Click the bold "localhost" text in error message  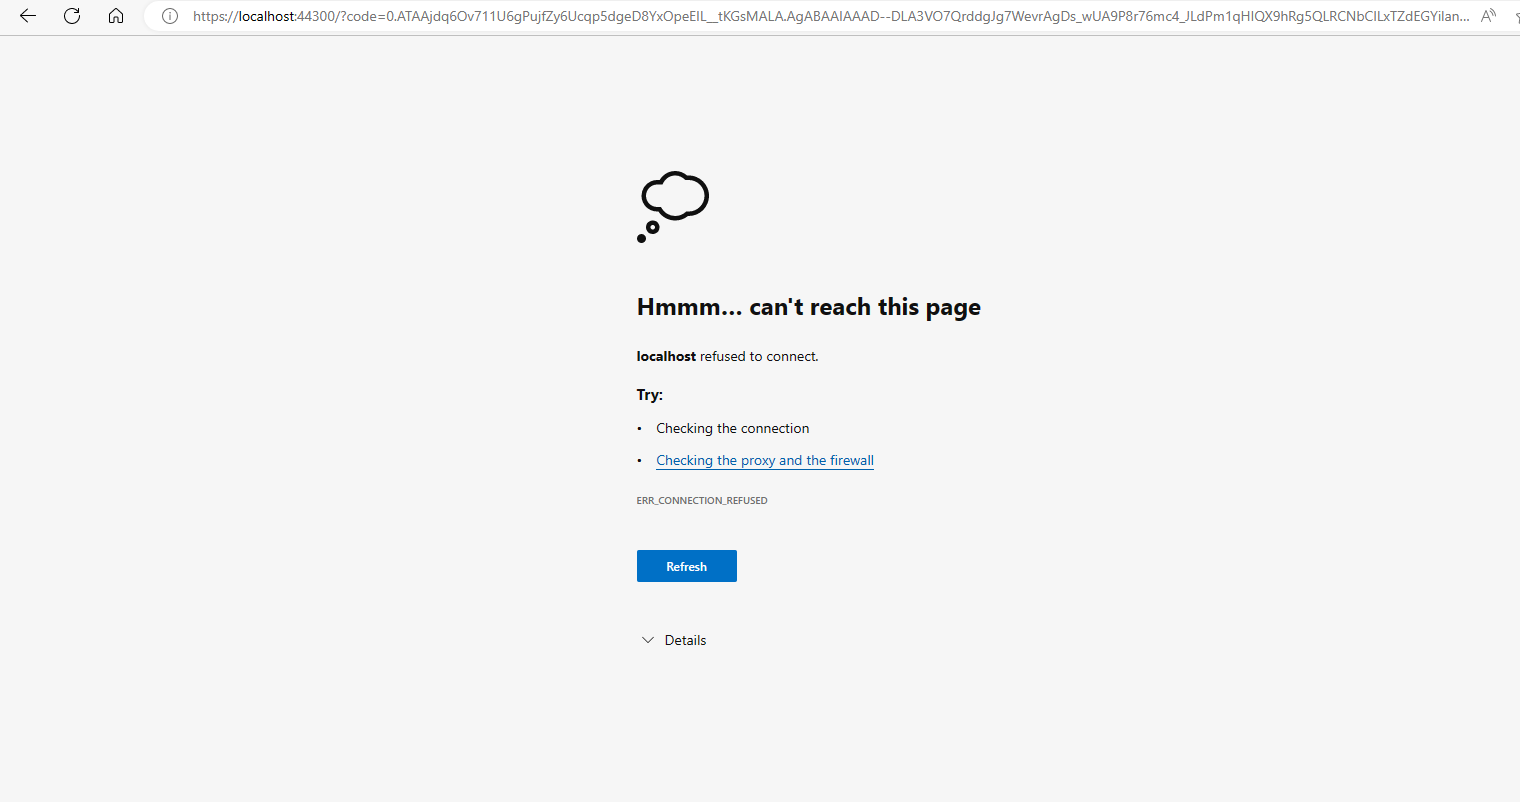(666, 356)
